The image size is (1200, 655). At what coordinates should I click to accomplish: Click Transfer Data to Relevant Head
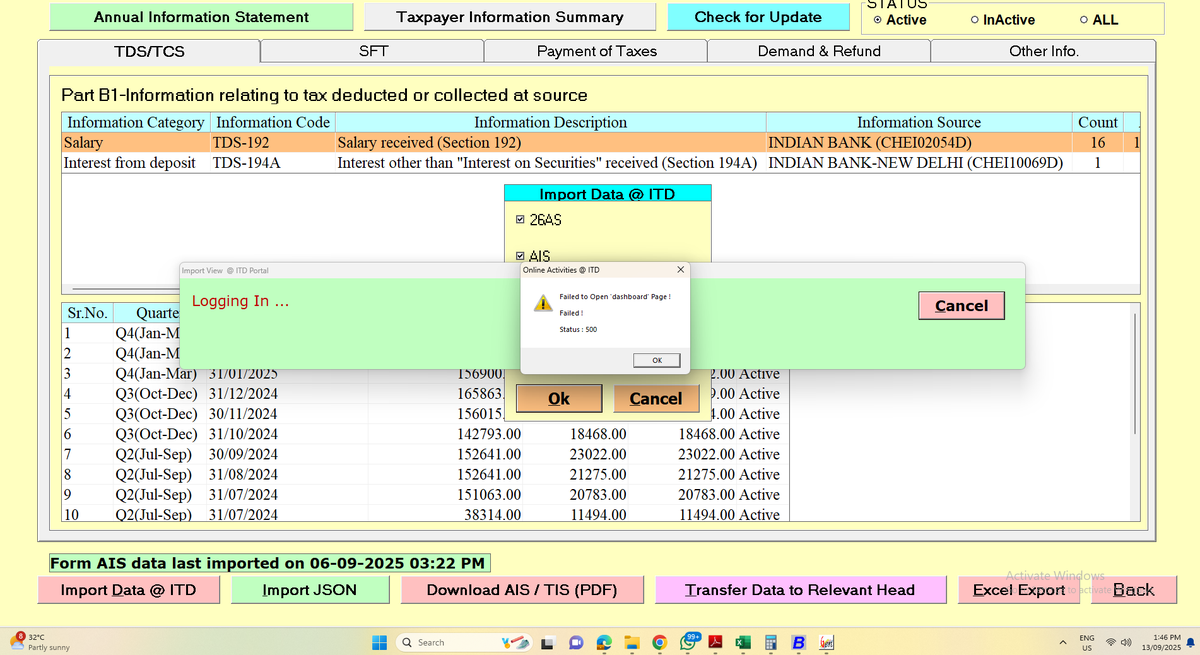coord(800,590)
